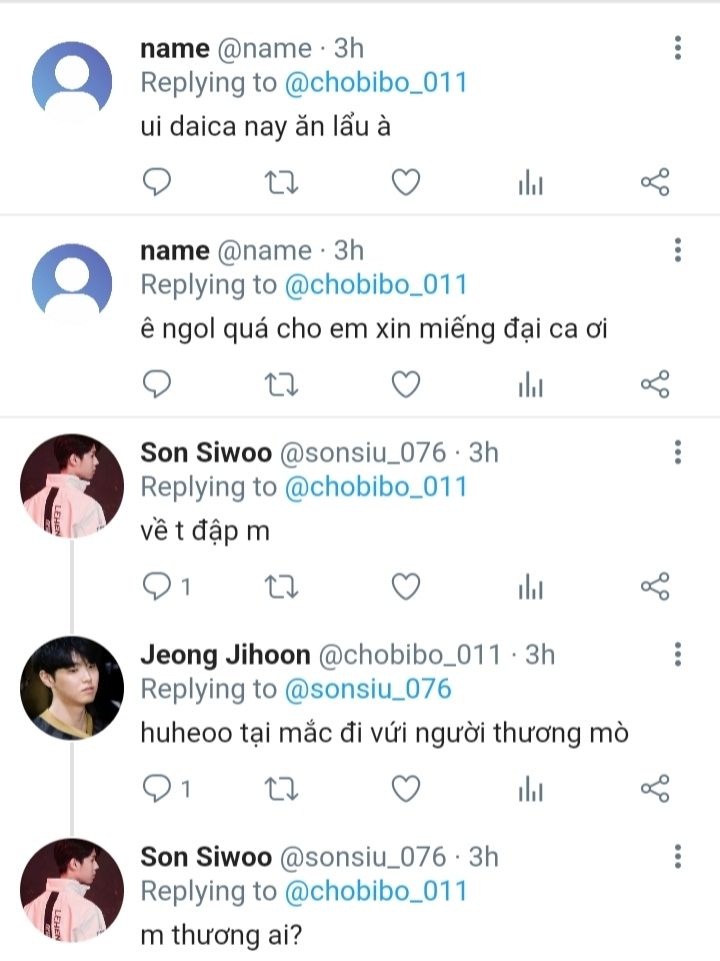
Task: Open more options on 'ê ngol quá' tweet
Action: coord(678,250)
